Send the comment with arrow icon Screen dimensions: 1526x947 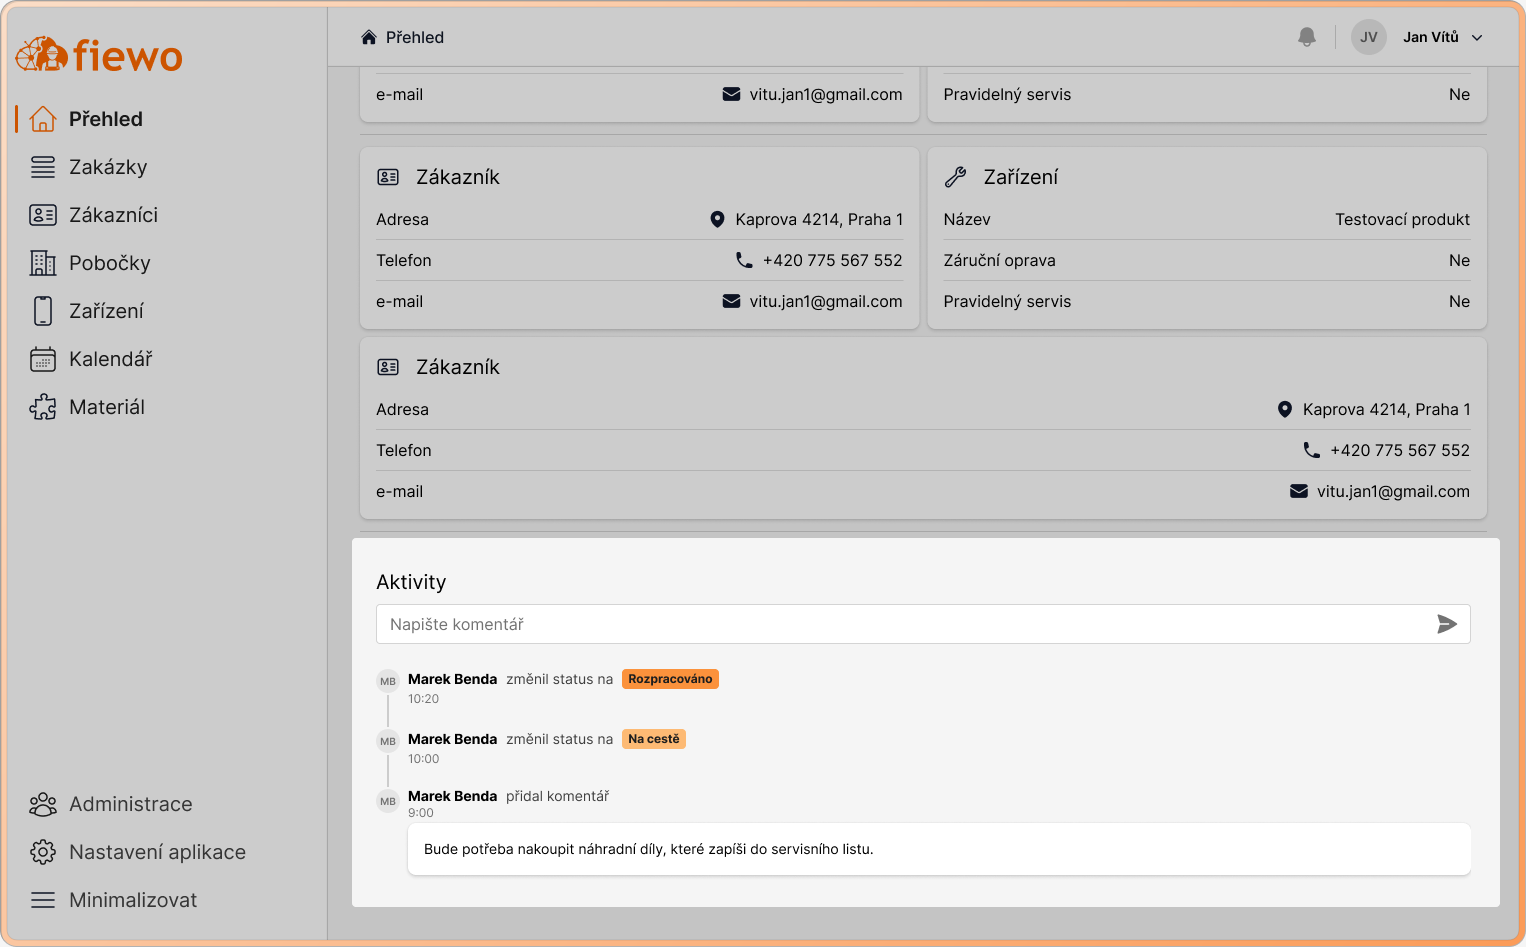click(1447, 624)
